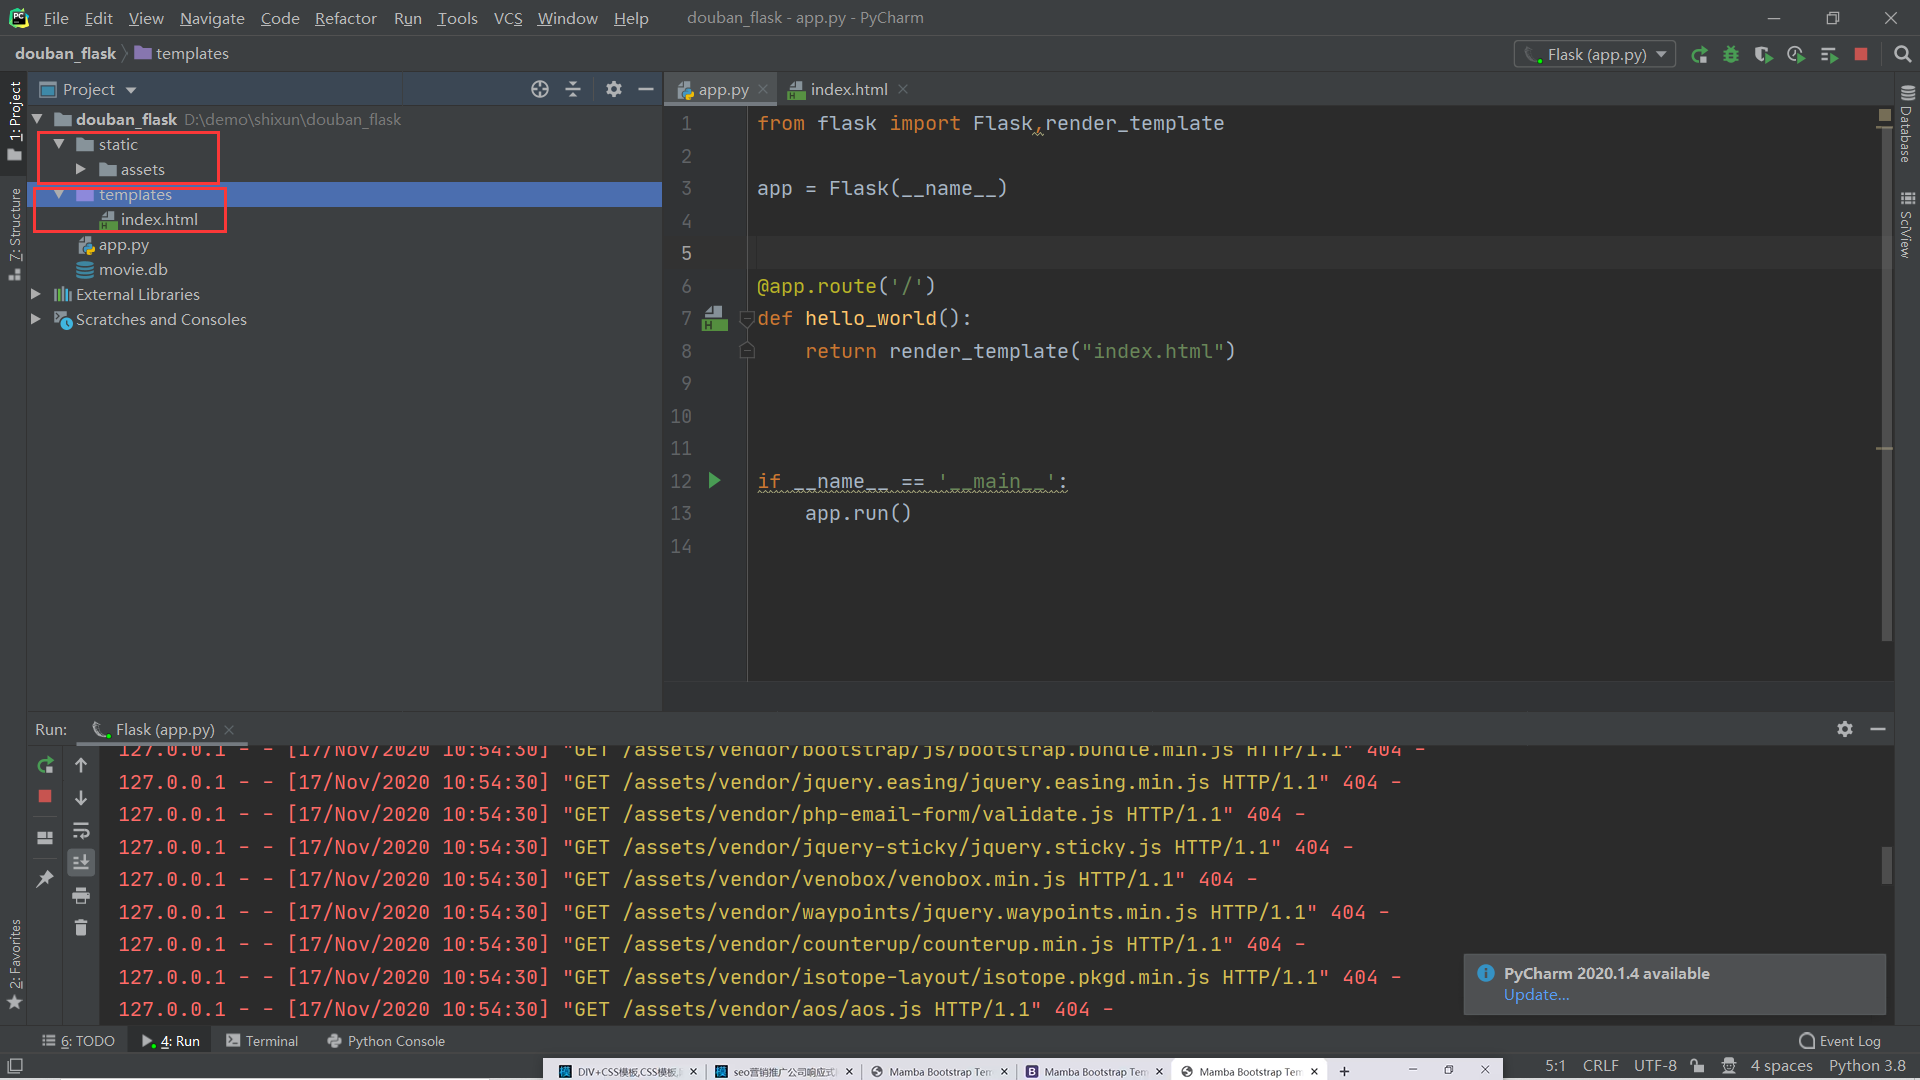Click the Run console vertical scrollbar
This screenshot has height=1080, width=1920.
click(1886, 864)
